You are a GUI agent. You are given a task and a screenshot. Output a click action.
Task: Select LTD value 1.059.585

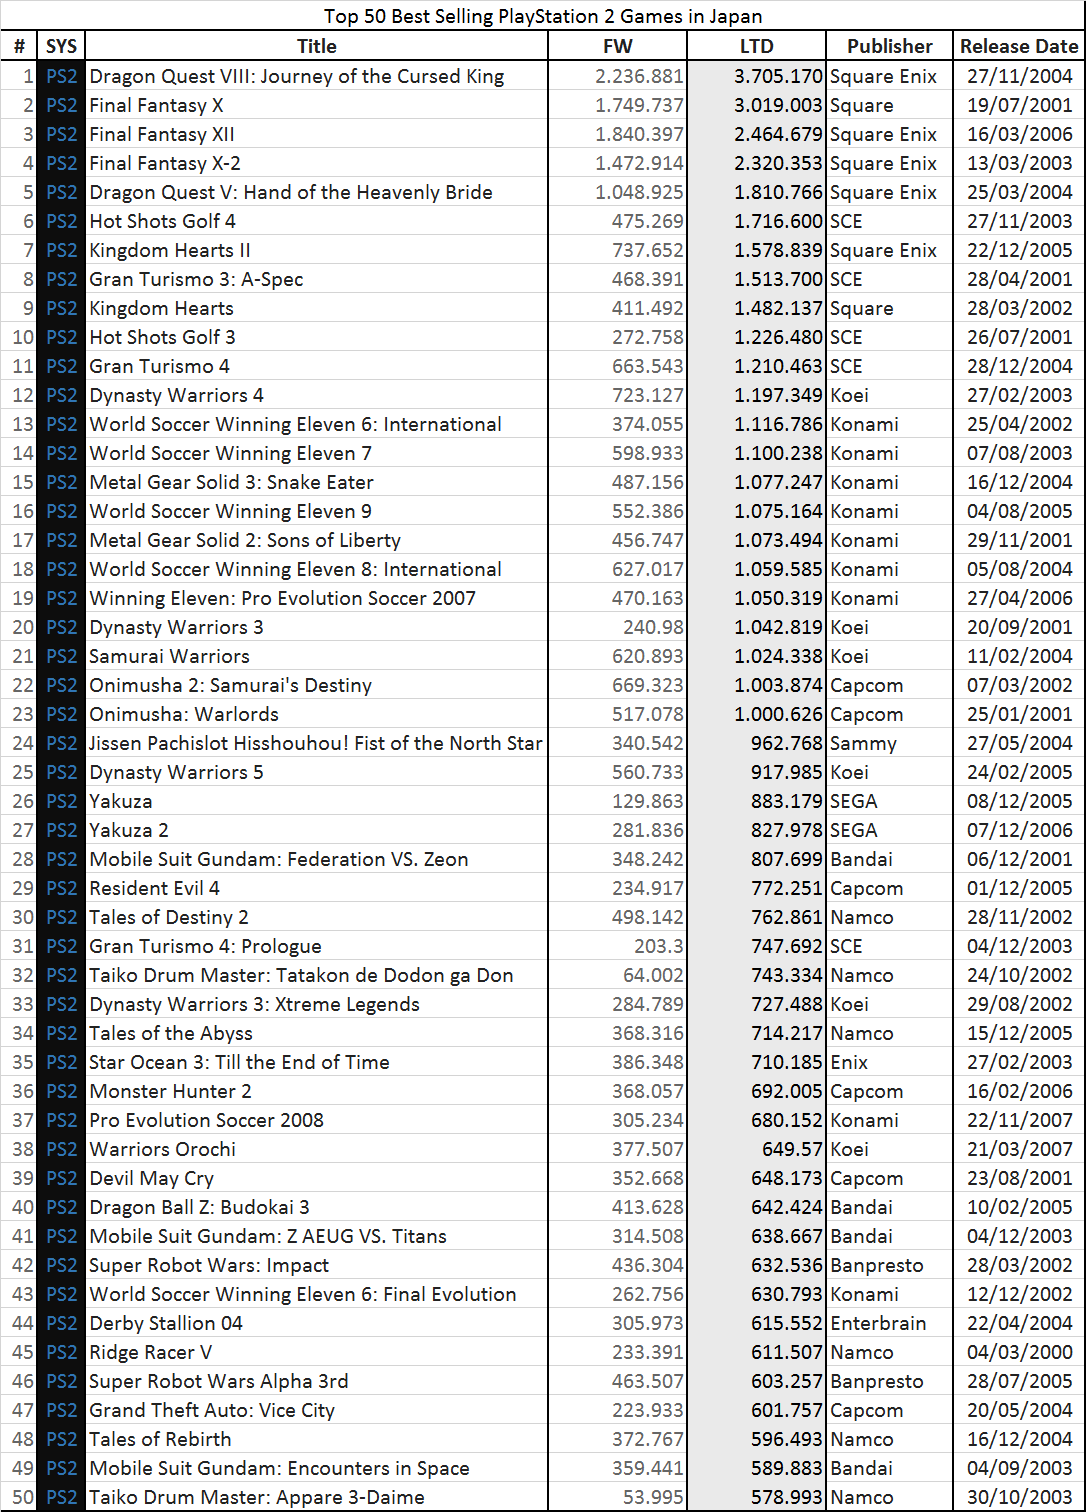(x=778, y=569)
